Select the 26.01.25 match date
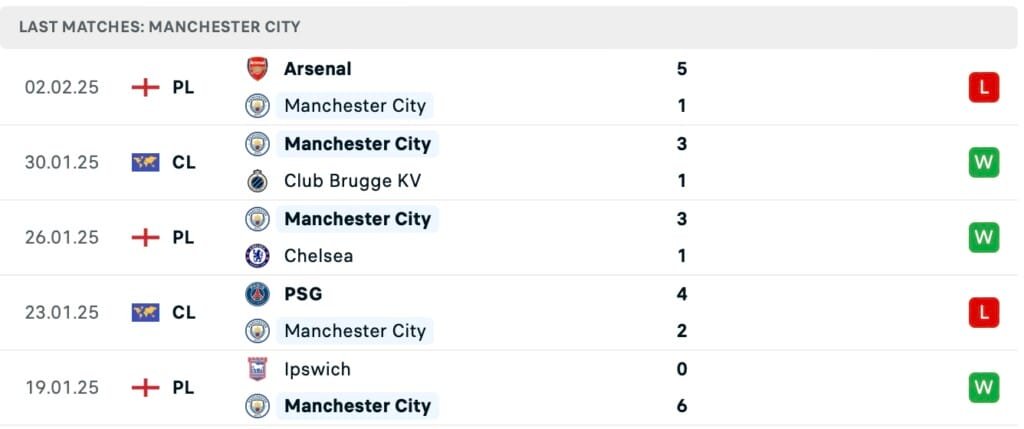Viewport: 1024px width, 429px height. [62, 237]
